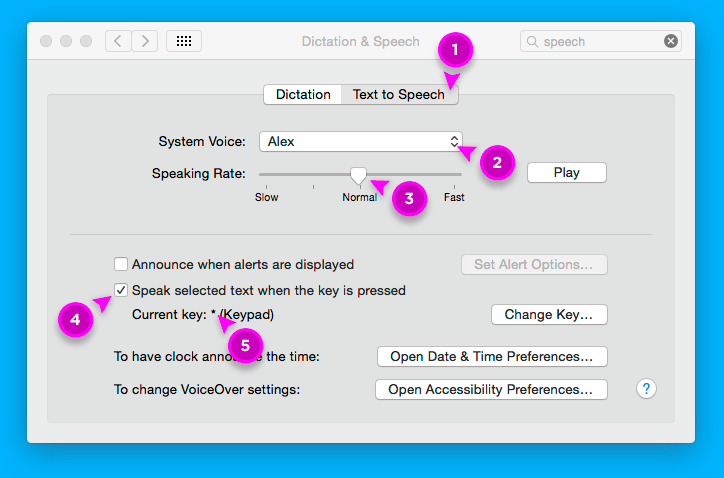724x478 pixels.
Task: Click into the speech search field
Action: point(600,42)
